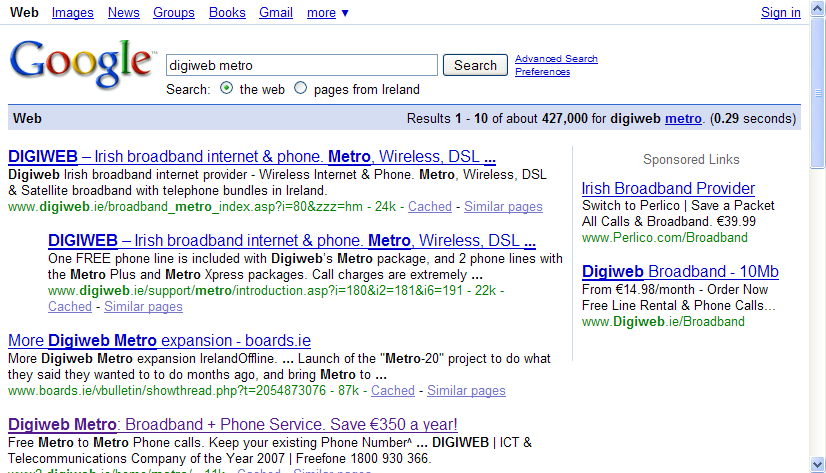Expand the 'more' dropdown menu

click(328, 12)
